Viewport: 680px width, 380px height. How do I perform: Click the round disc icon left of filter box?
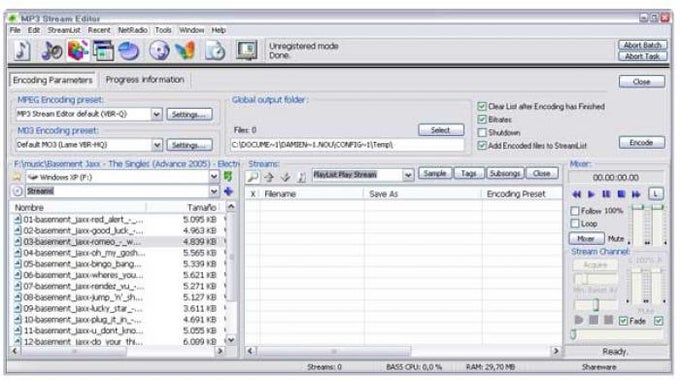click(x=17, y=191)
